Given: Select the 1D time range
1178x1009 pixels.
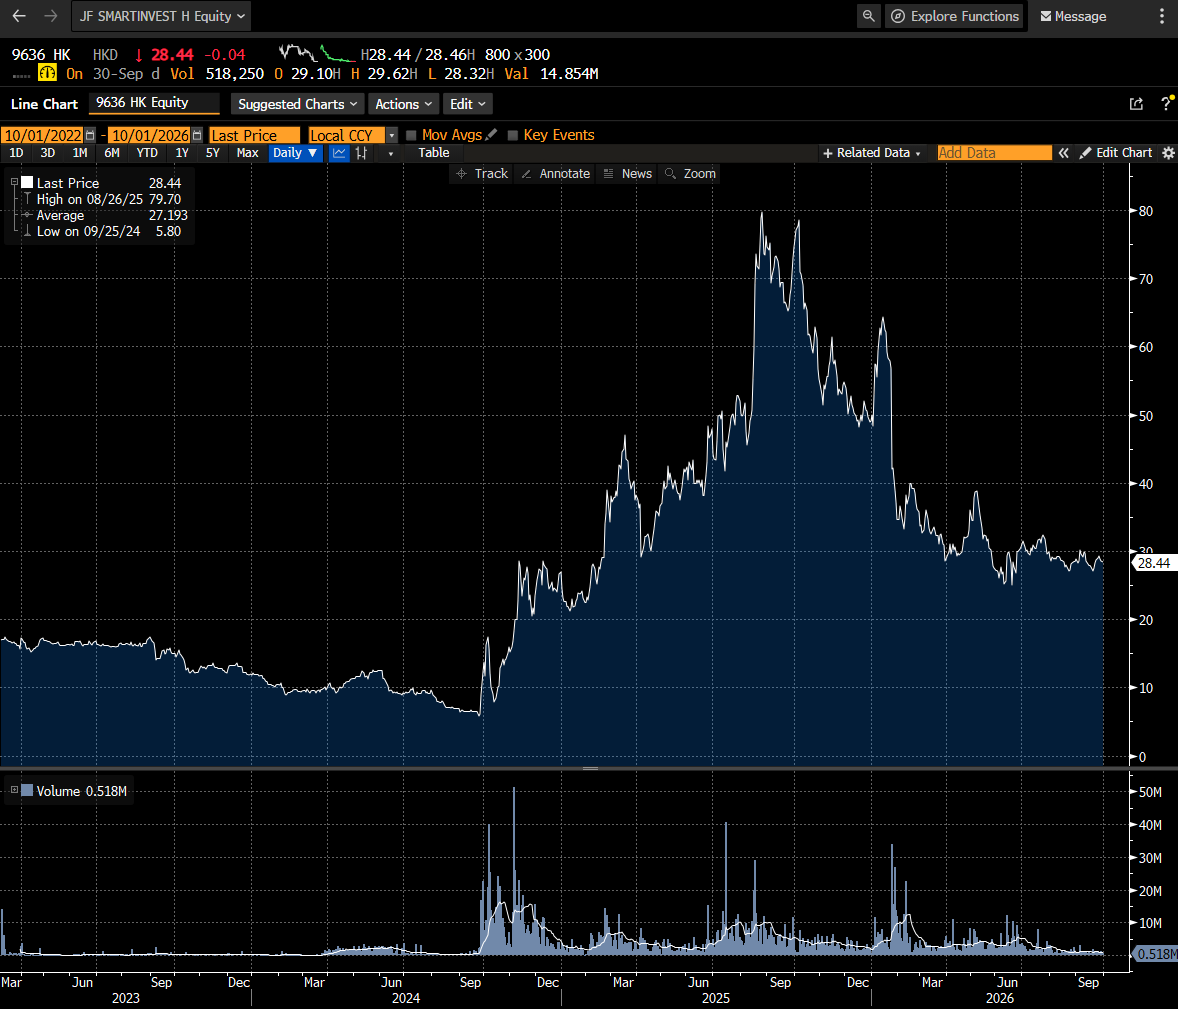Looking at the screenshot, I should tap(16, 153).
